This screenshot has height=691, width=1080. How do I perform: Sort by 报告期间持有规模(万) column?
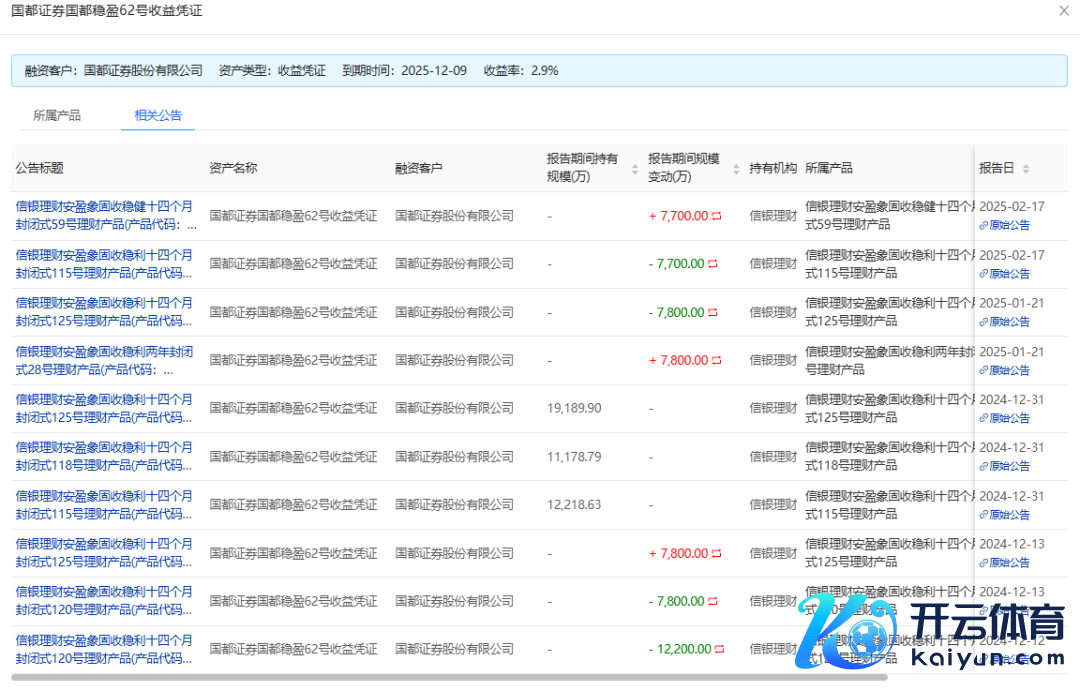635,169
